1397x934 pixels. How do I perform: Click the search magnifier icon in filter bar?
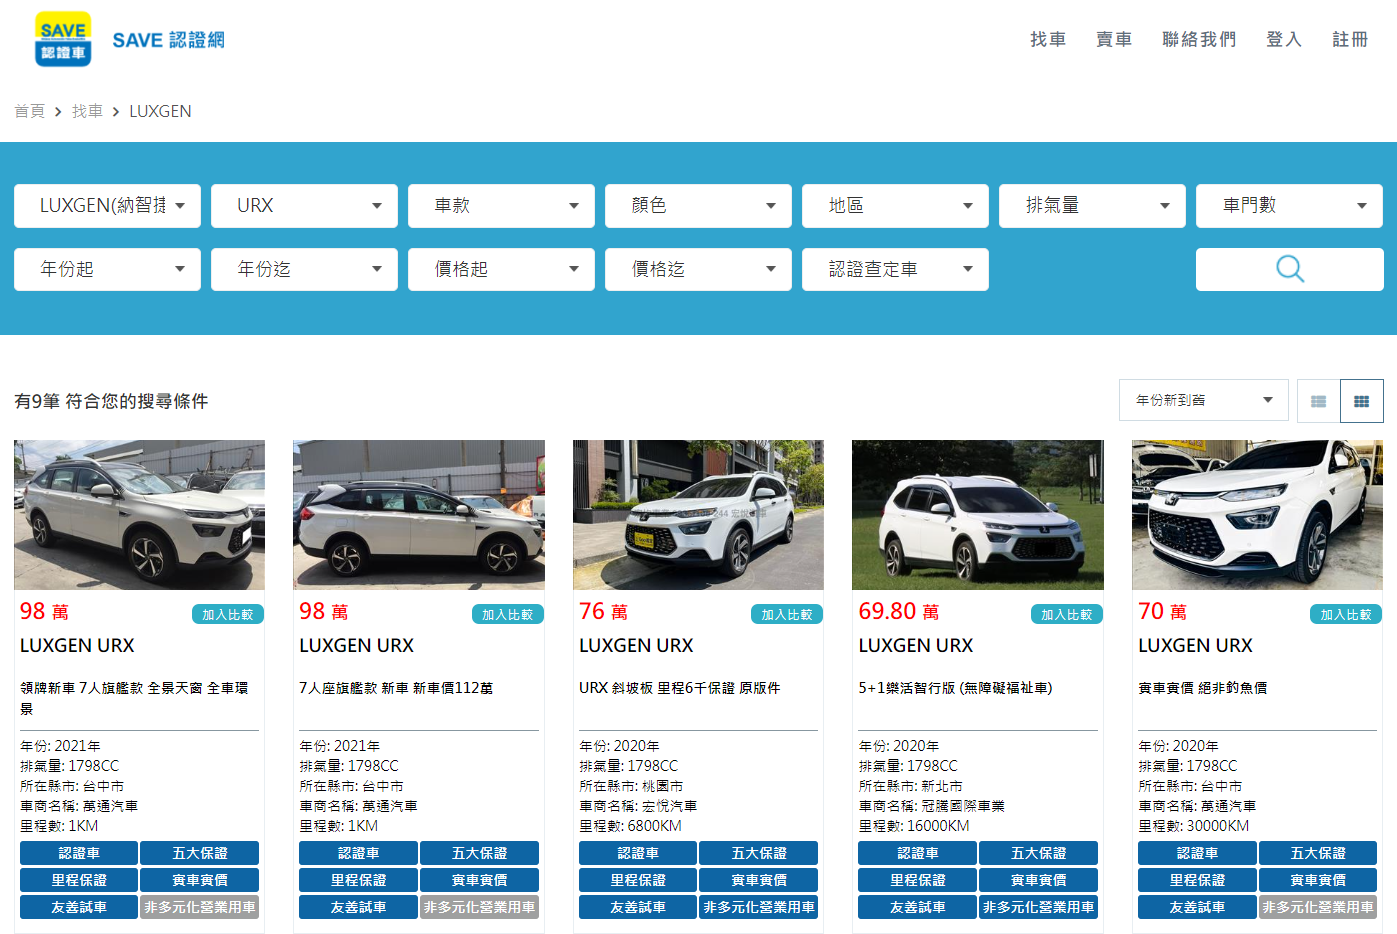(x=1289, y=269)
